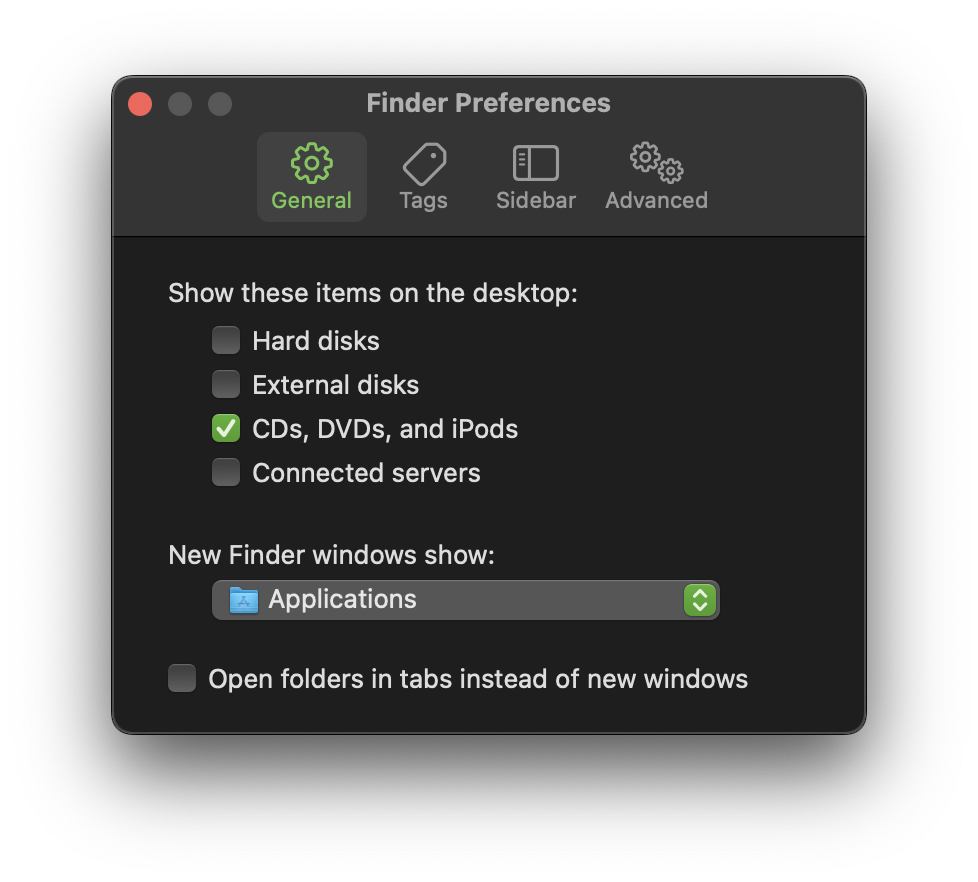The height and width of the screenshot is (882, 978).
Task: Click the Hard disks label text
Action: (x=316, y=341)
